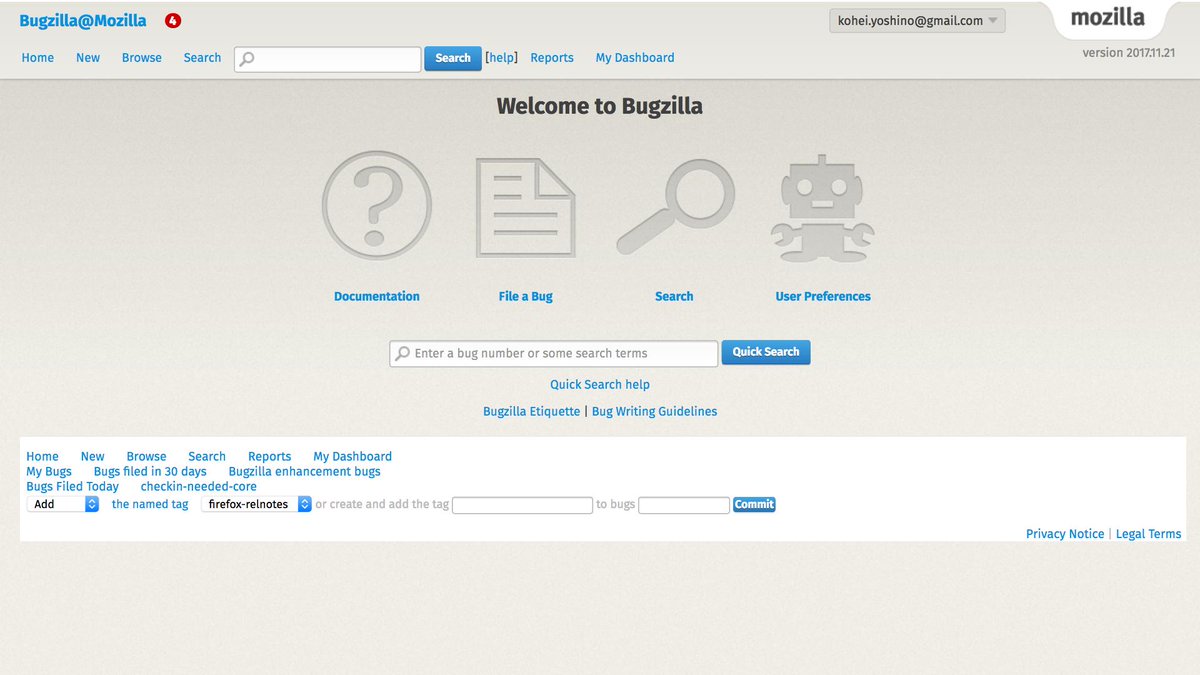Click the Bugzilla@Mozilla title link
The width and height of the screenshot is (1200, 675).
[83, 20]
